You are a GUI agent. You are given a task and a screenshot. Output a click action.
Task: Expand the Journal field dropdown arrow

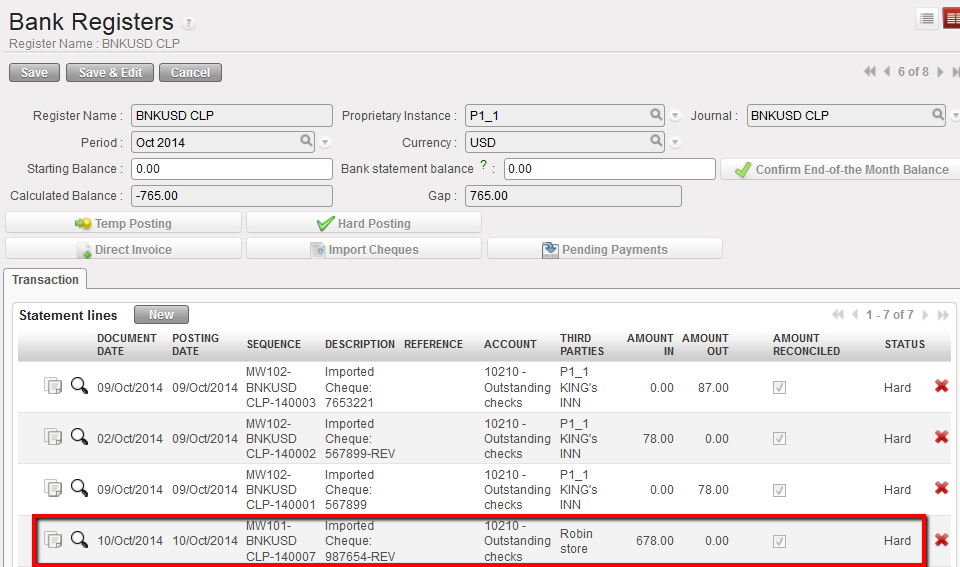955,116
